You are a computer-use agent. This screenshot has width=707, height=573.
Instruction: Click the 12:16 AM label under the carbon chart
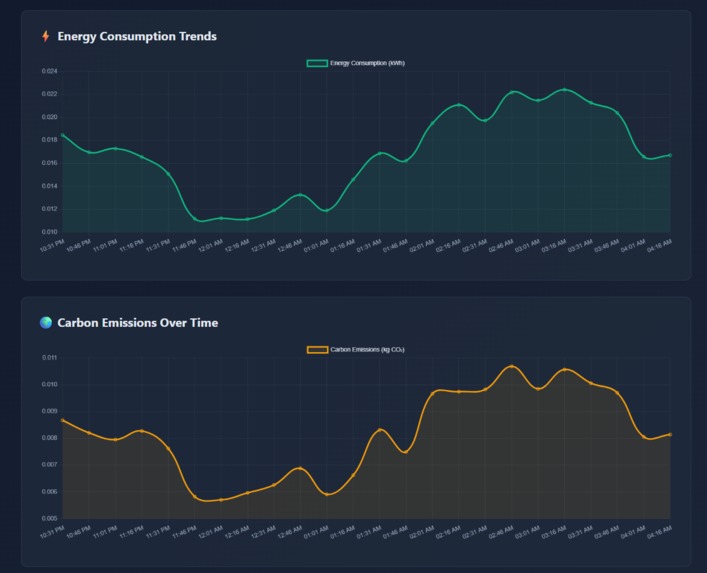(237, 532)
